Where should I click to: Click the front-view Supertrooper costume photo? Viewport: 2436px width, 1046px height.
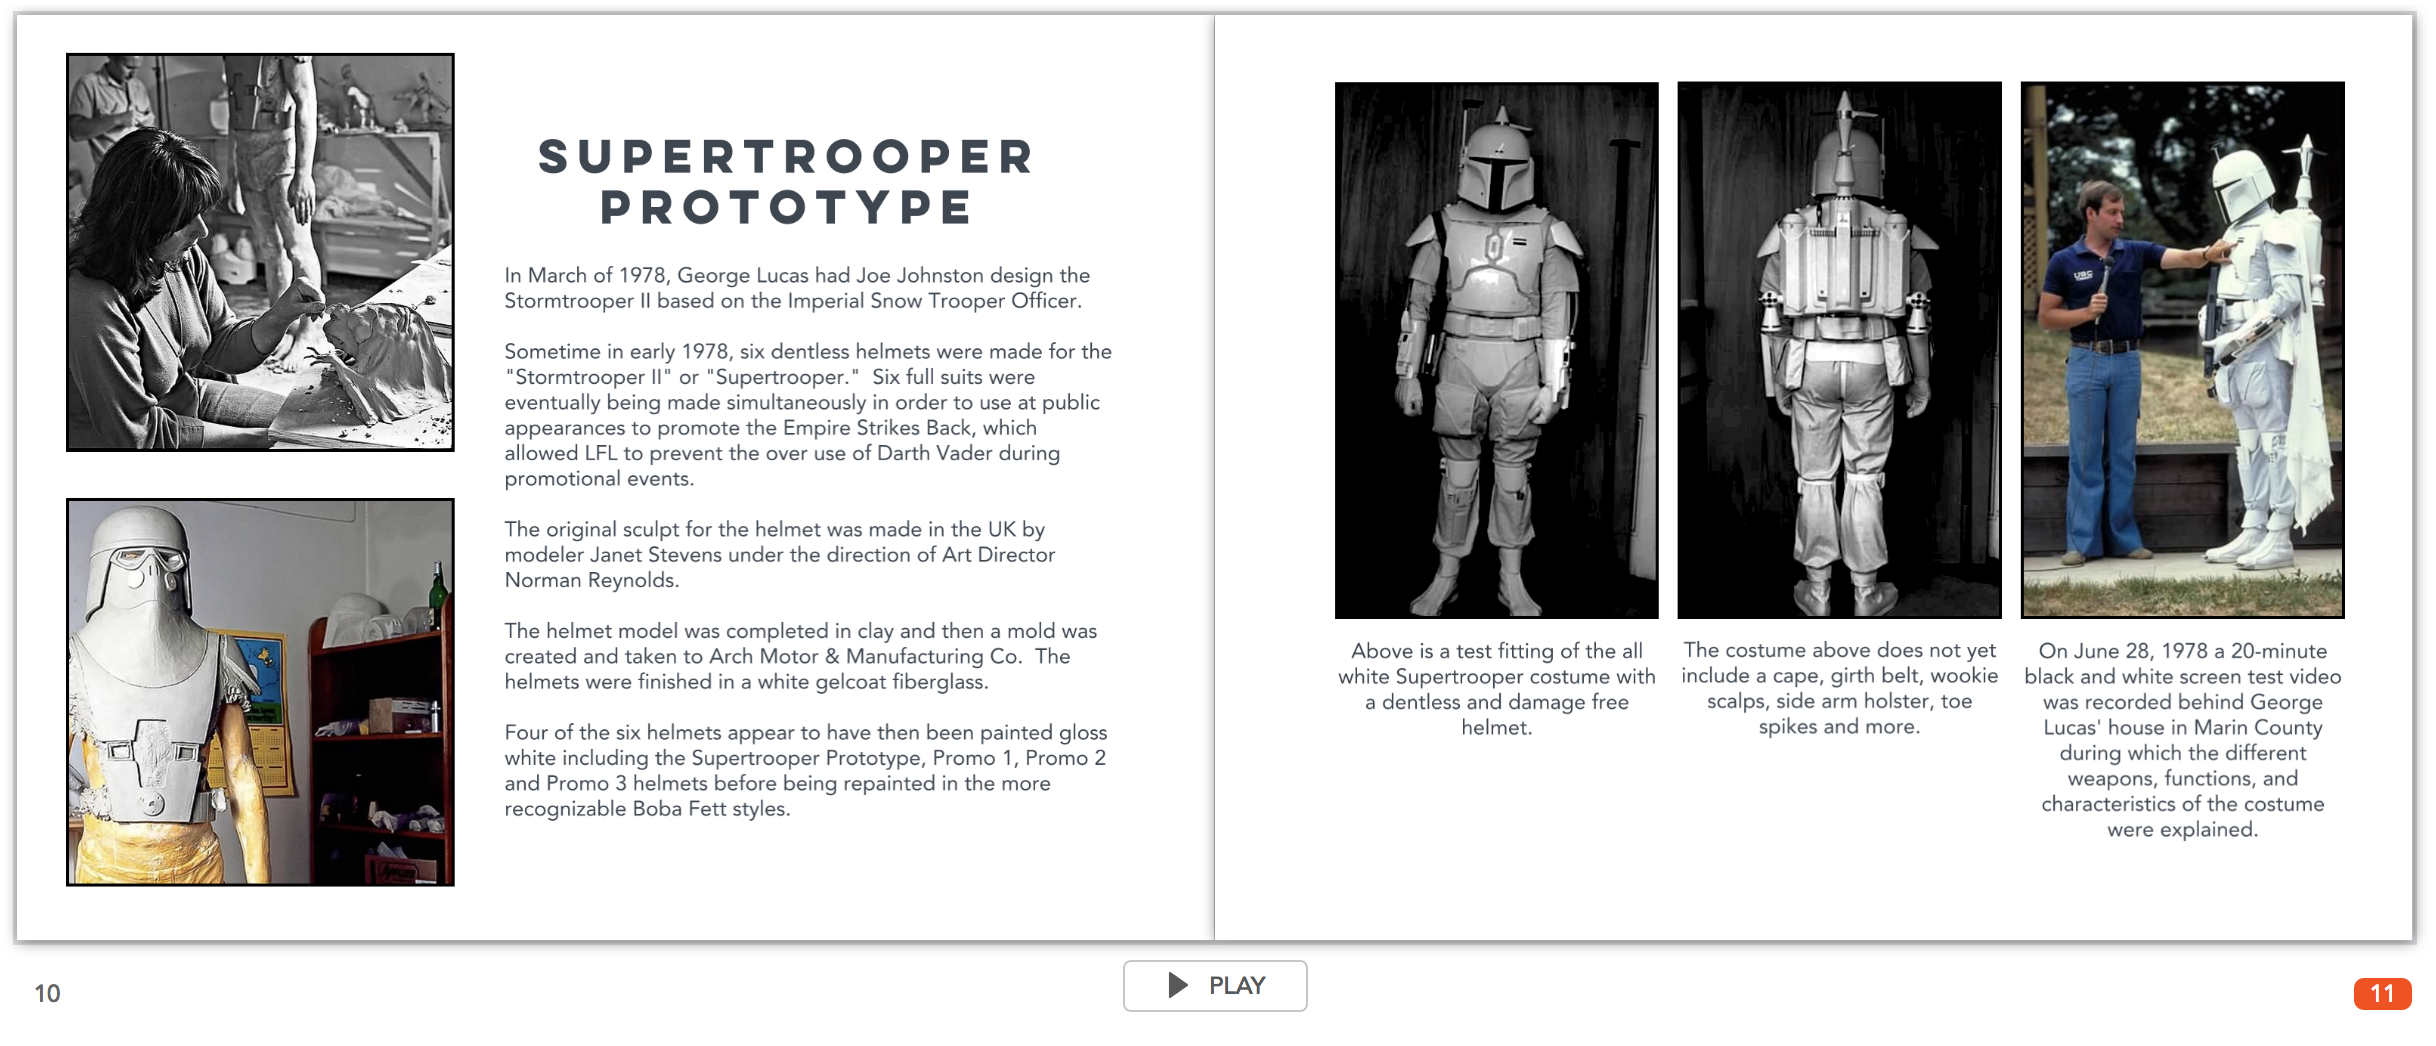point(1496,350)
